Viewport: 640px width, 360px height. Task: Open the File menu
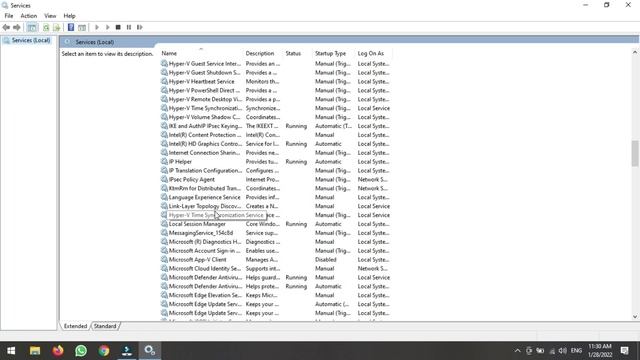(9, 16)
